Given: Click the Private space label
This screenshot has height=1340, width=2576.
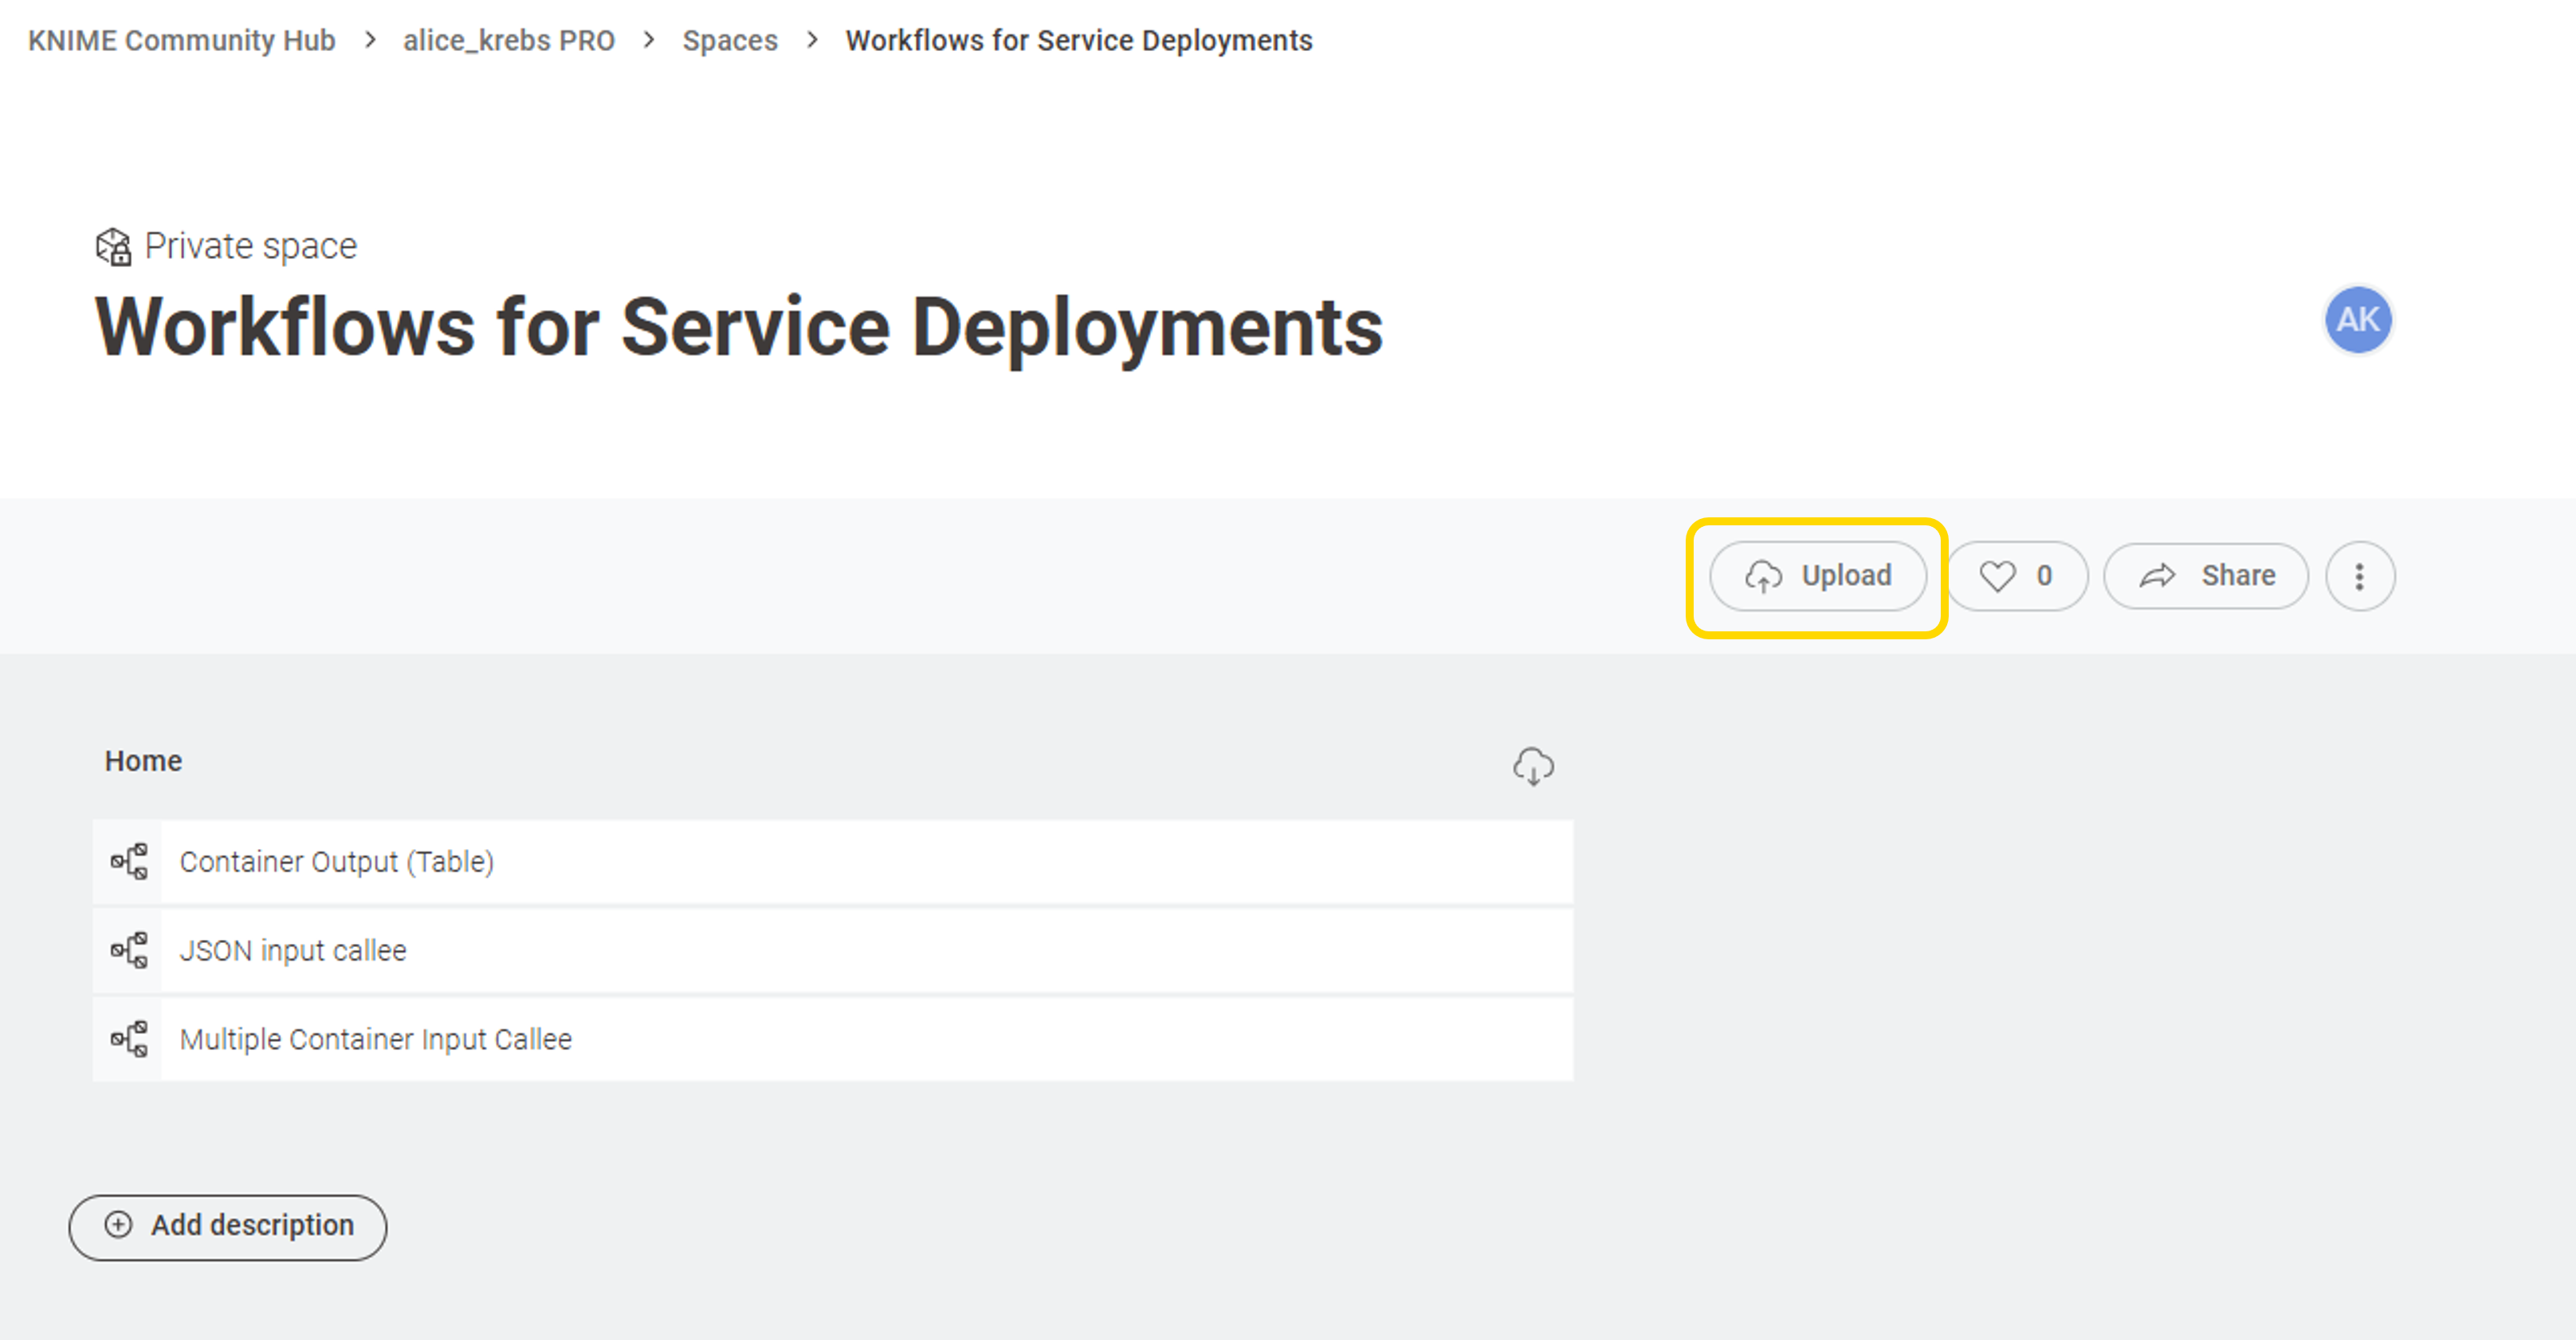Looking at the screenshot, I should click(251, 246).
